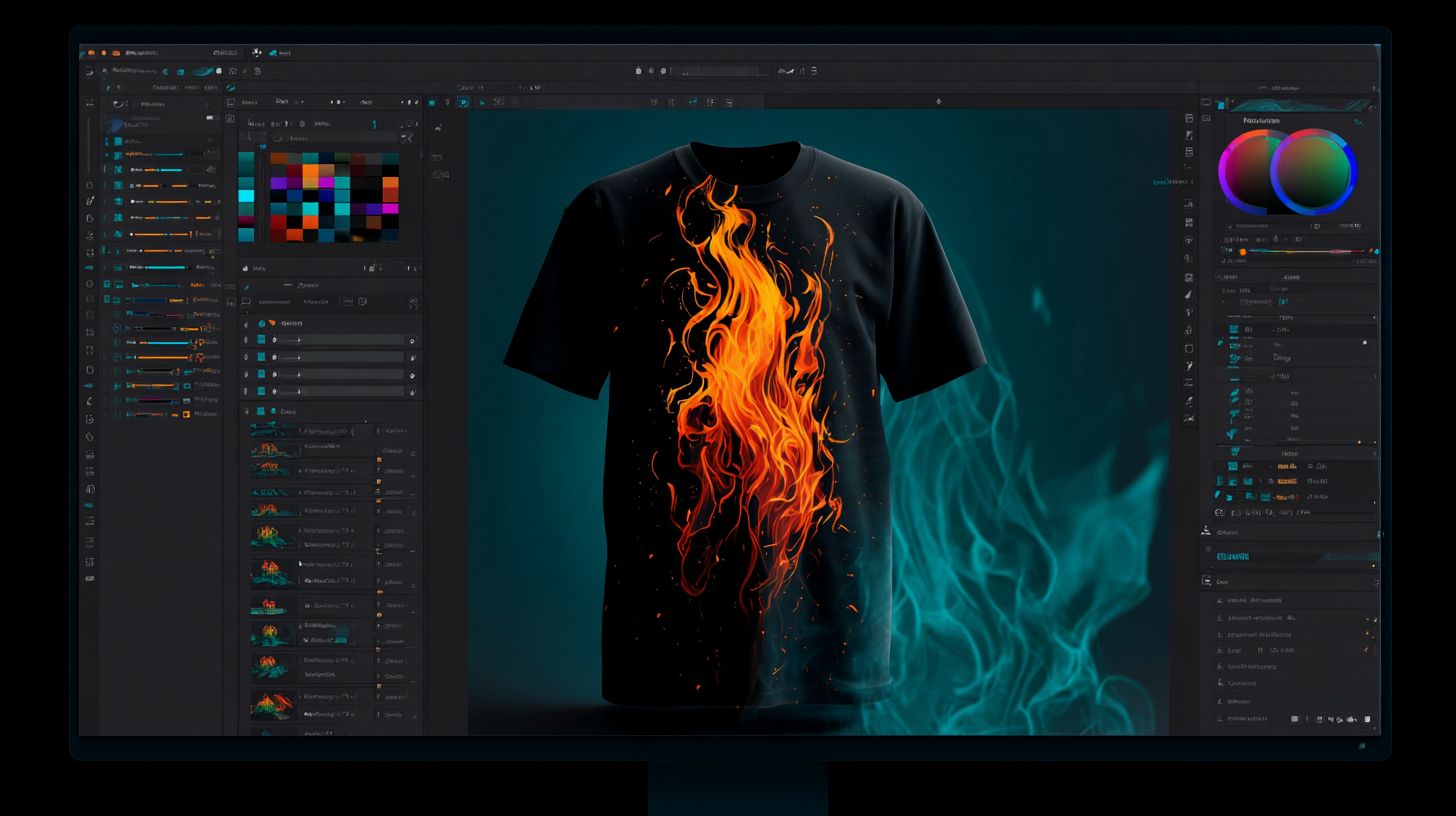Click the circular icon at right of the first slider row
This screenshot has height=816, width=1456.
coord(411,340)
